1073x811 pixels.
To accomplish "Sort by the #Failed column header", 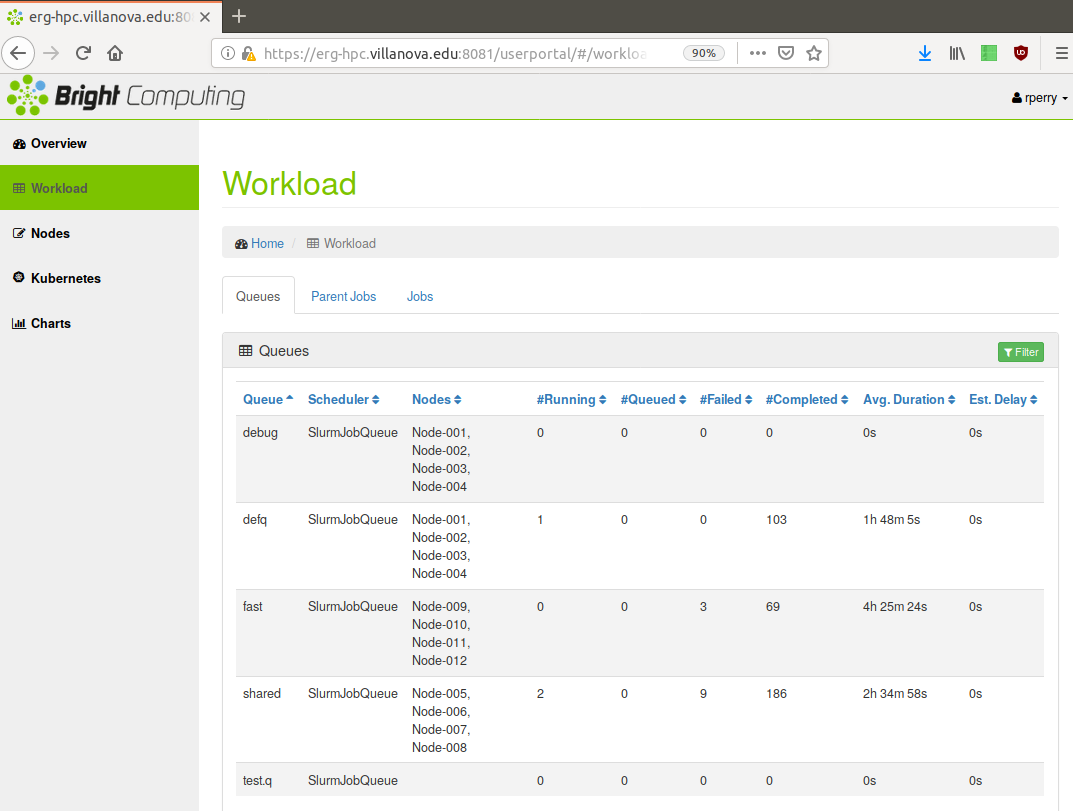I will (725, 399).
